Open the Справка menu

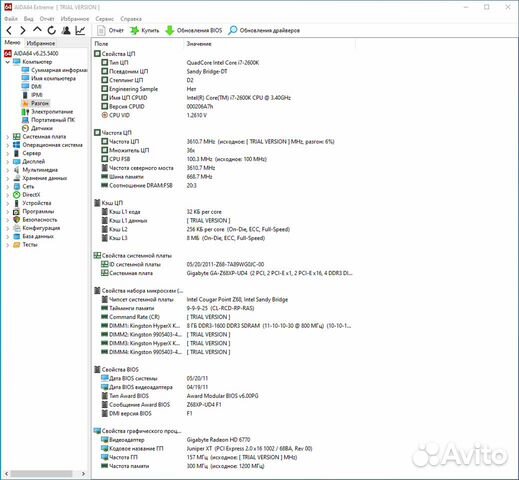131,19
